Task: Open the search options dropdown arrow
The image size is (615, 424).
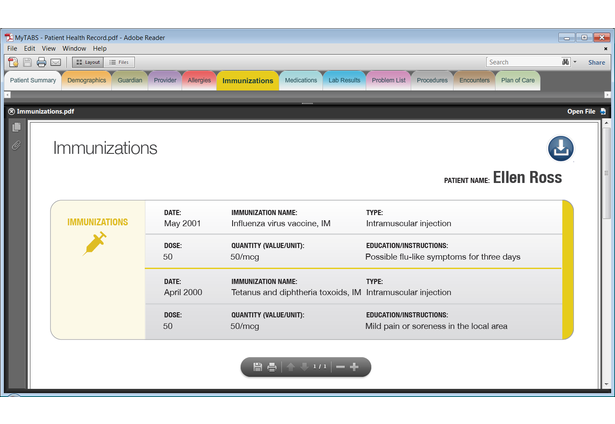Action: click(x=575, y=62)
